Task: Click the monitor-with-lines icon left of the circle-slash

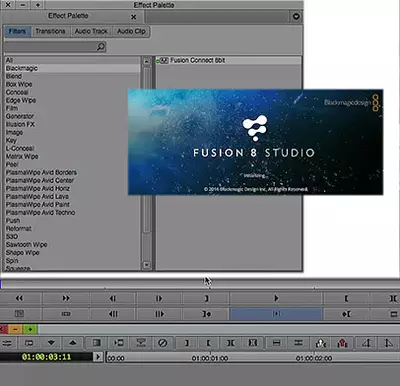Action: 141,343
